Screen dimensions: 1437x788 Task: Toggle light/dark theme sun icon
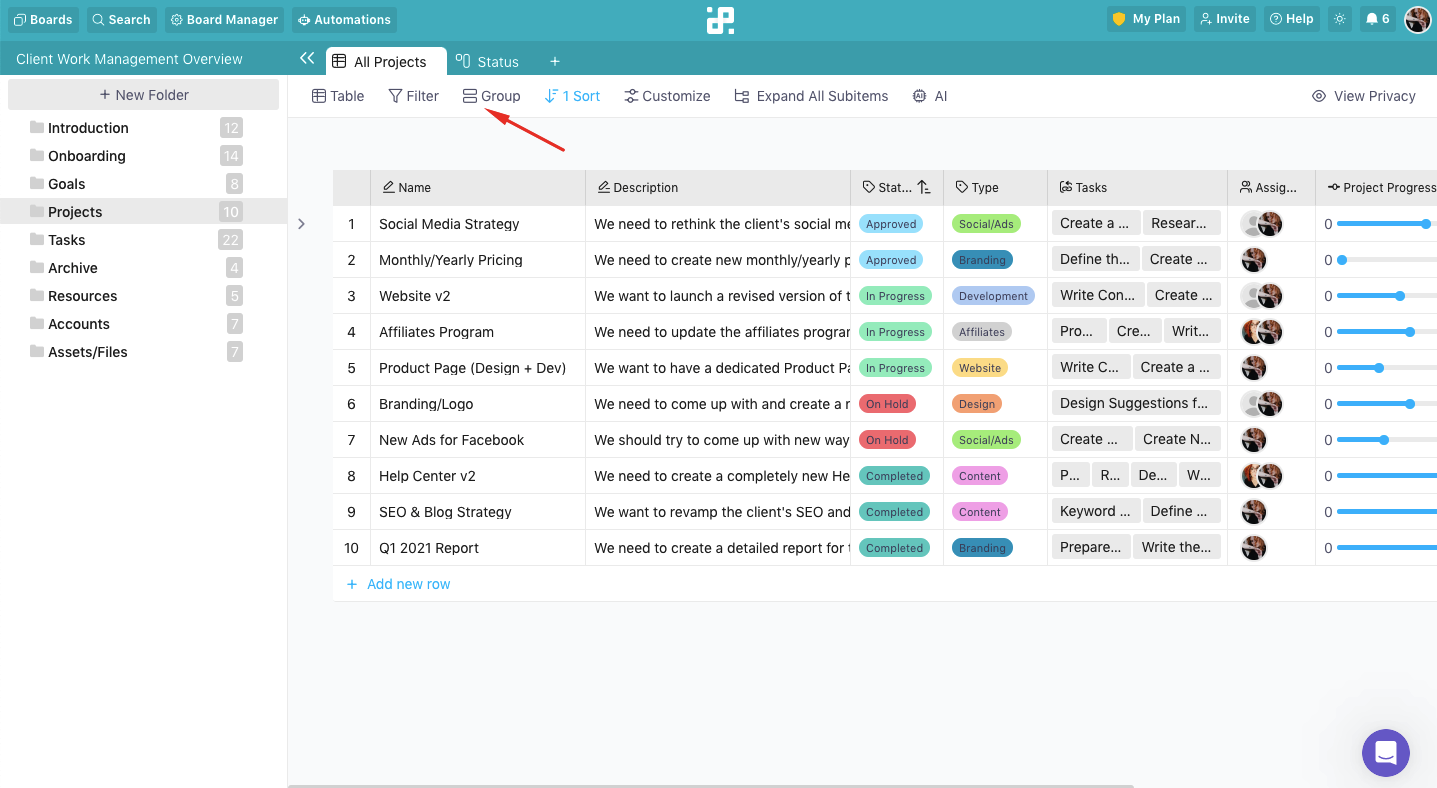click(x=1340, y=19)
